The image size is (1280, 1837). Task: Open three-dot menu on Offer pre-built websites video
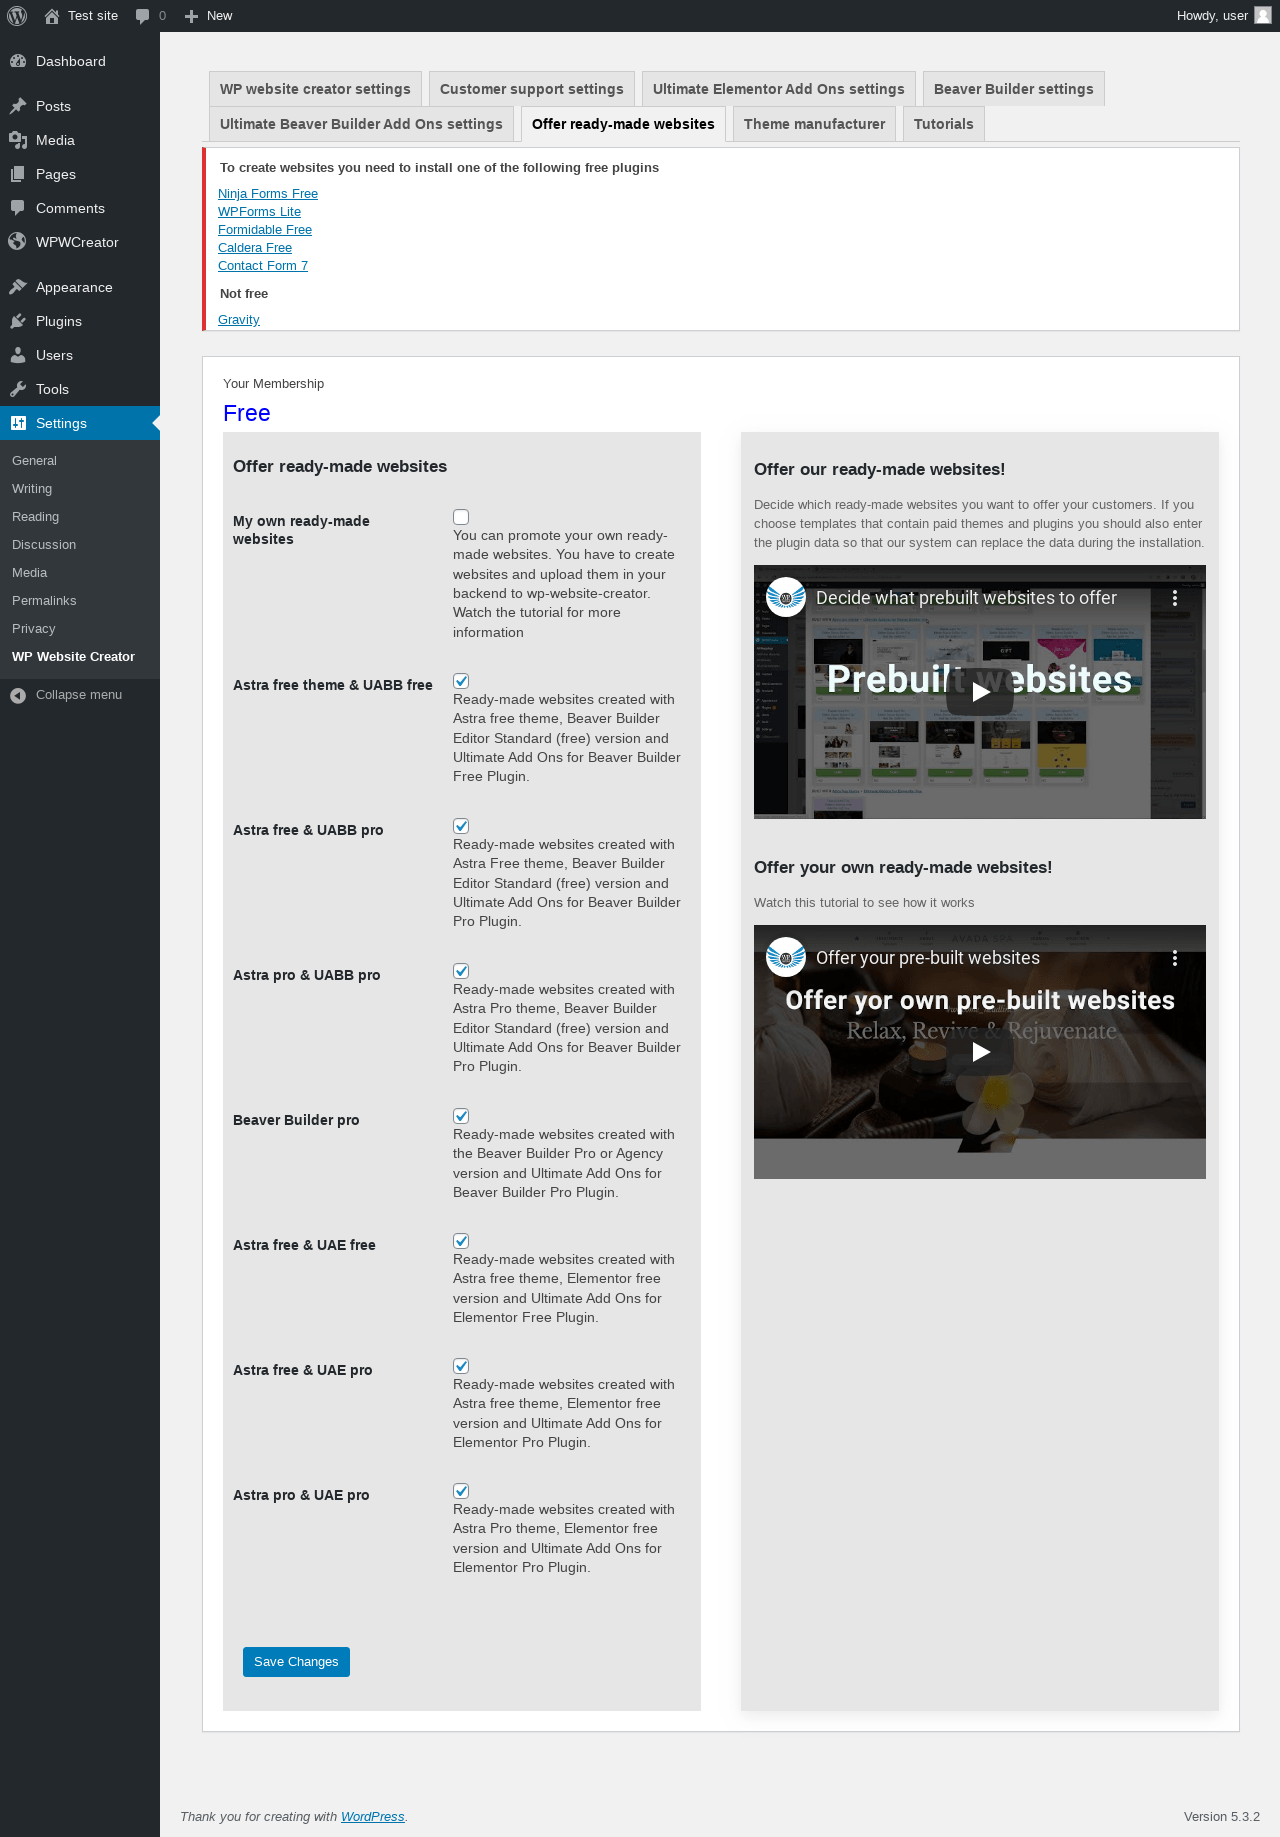tap(1175, 958)
